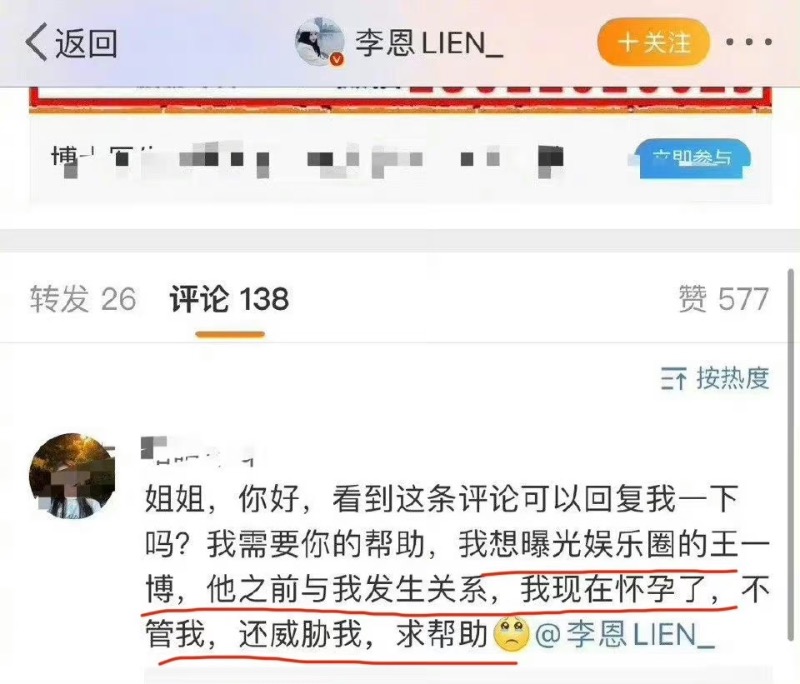The width and height of the screenshot is (800, 684).
Task: Select the 评论 138 tab
Action: pos(229,299)
